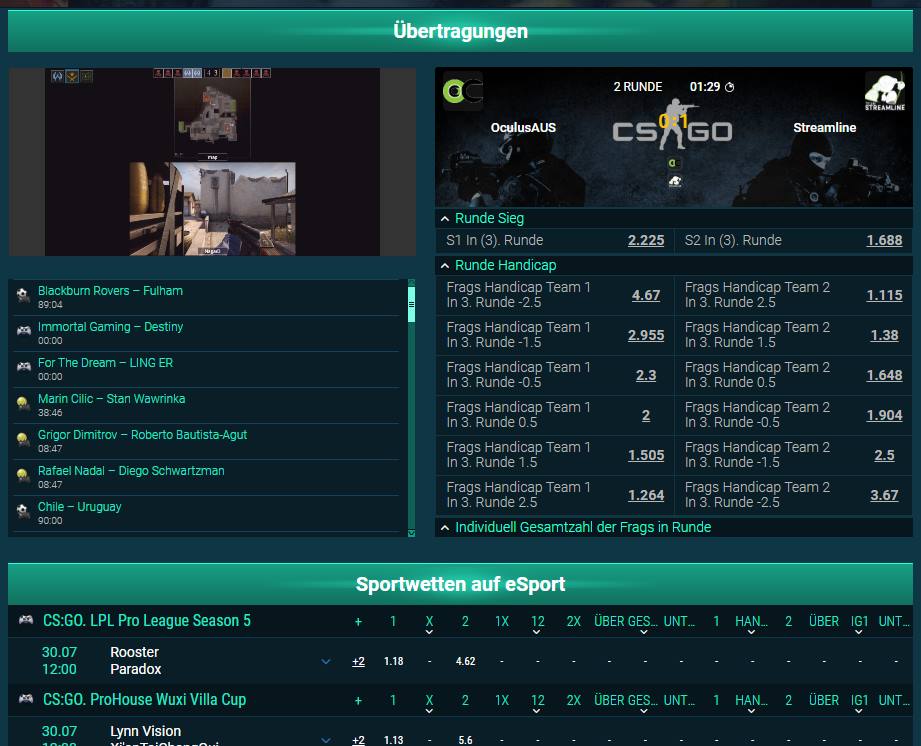Collapse the Runde Handicap section

tap(445, 266)
